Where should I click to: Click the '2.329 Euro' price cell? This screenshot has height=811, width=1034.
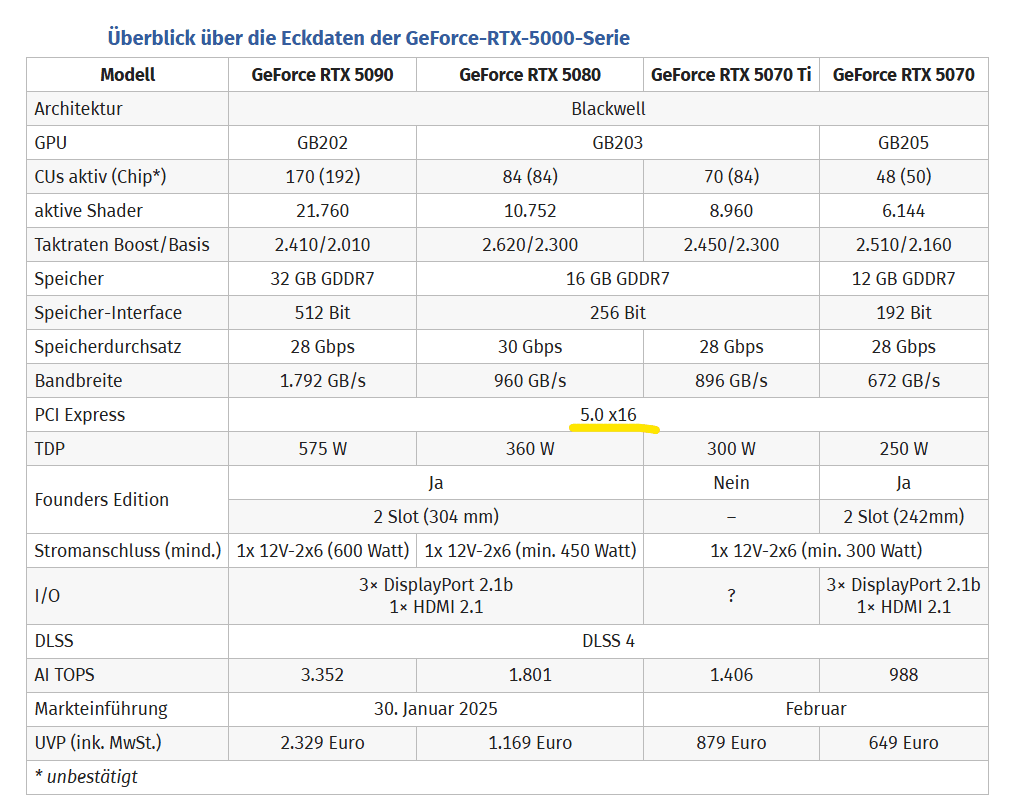(322, 743)
